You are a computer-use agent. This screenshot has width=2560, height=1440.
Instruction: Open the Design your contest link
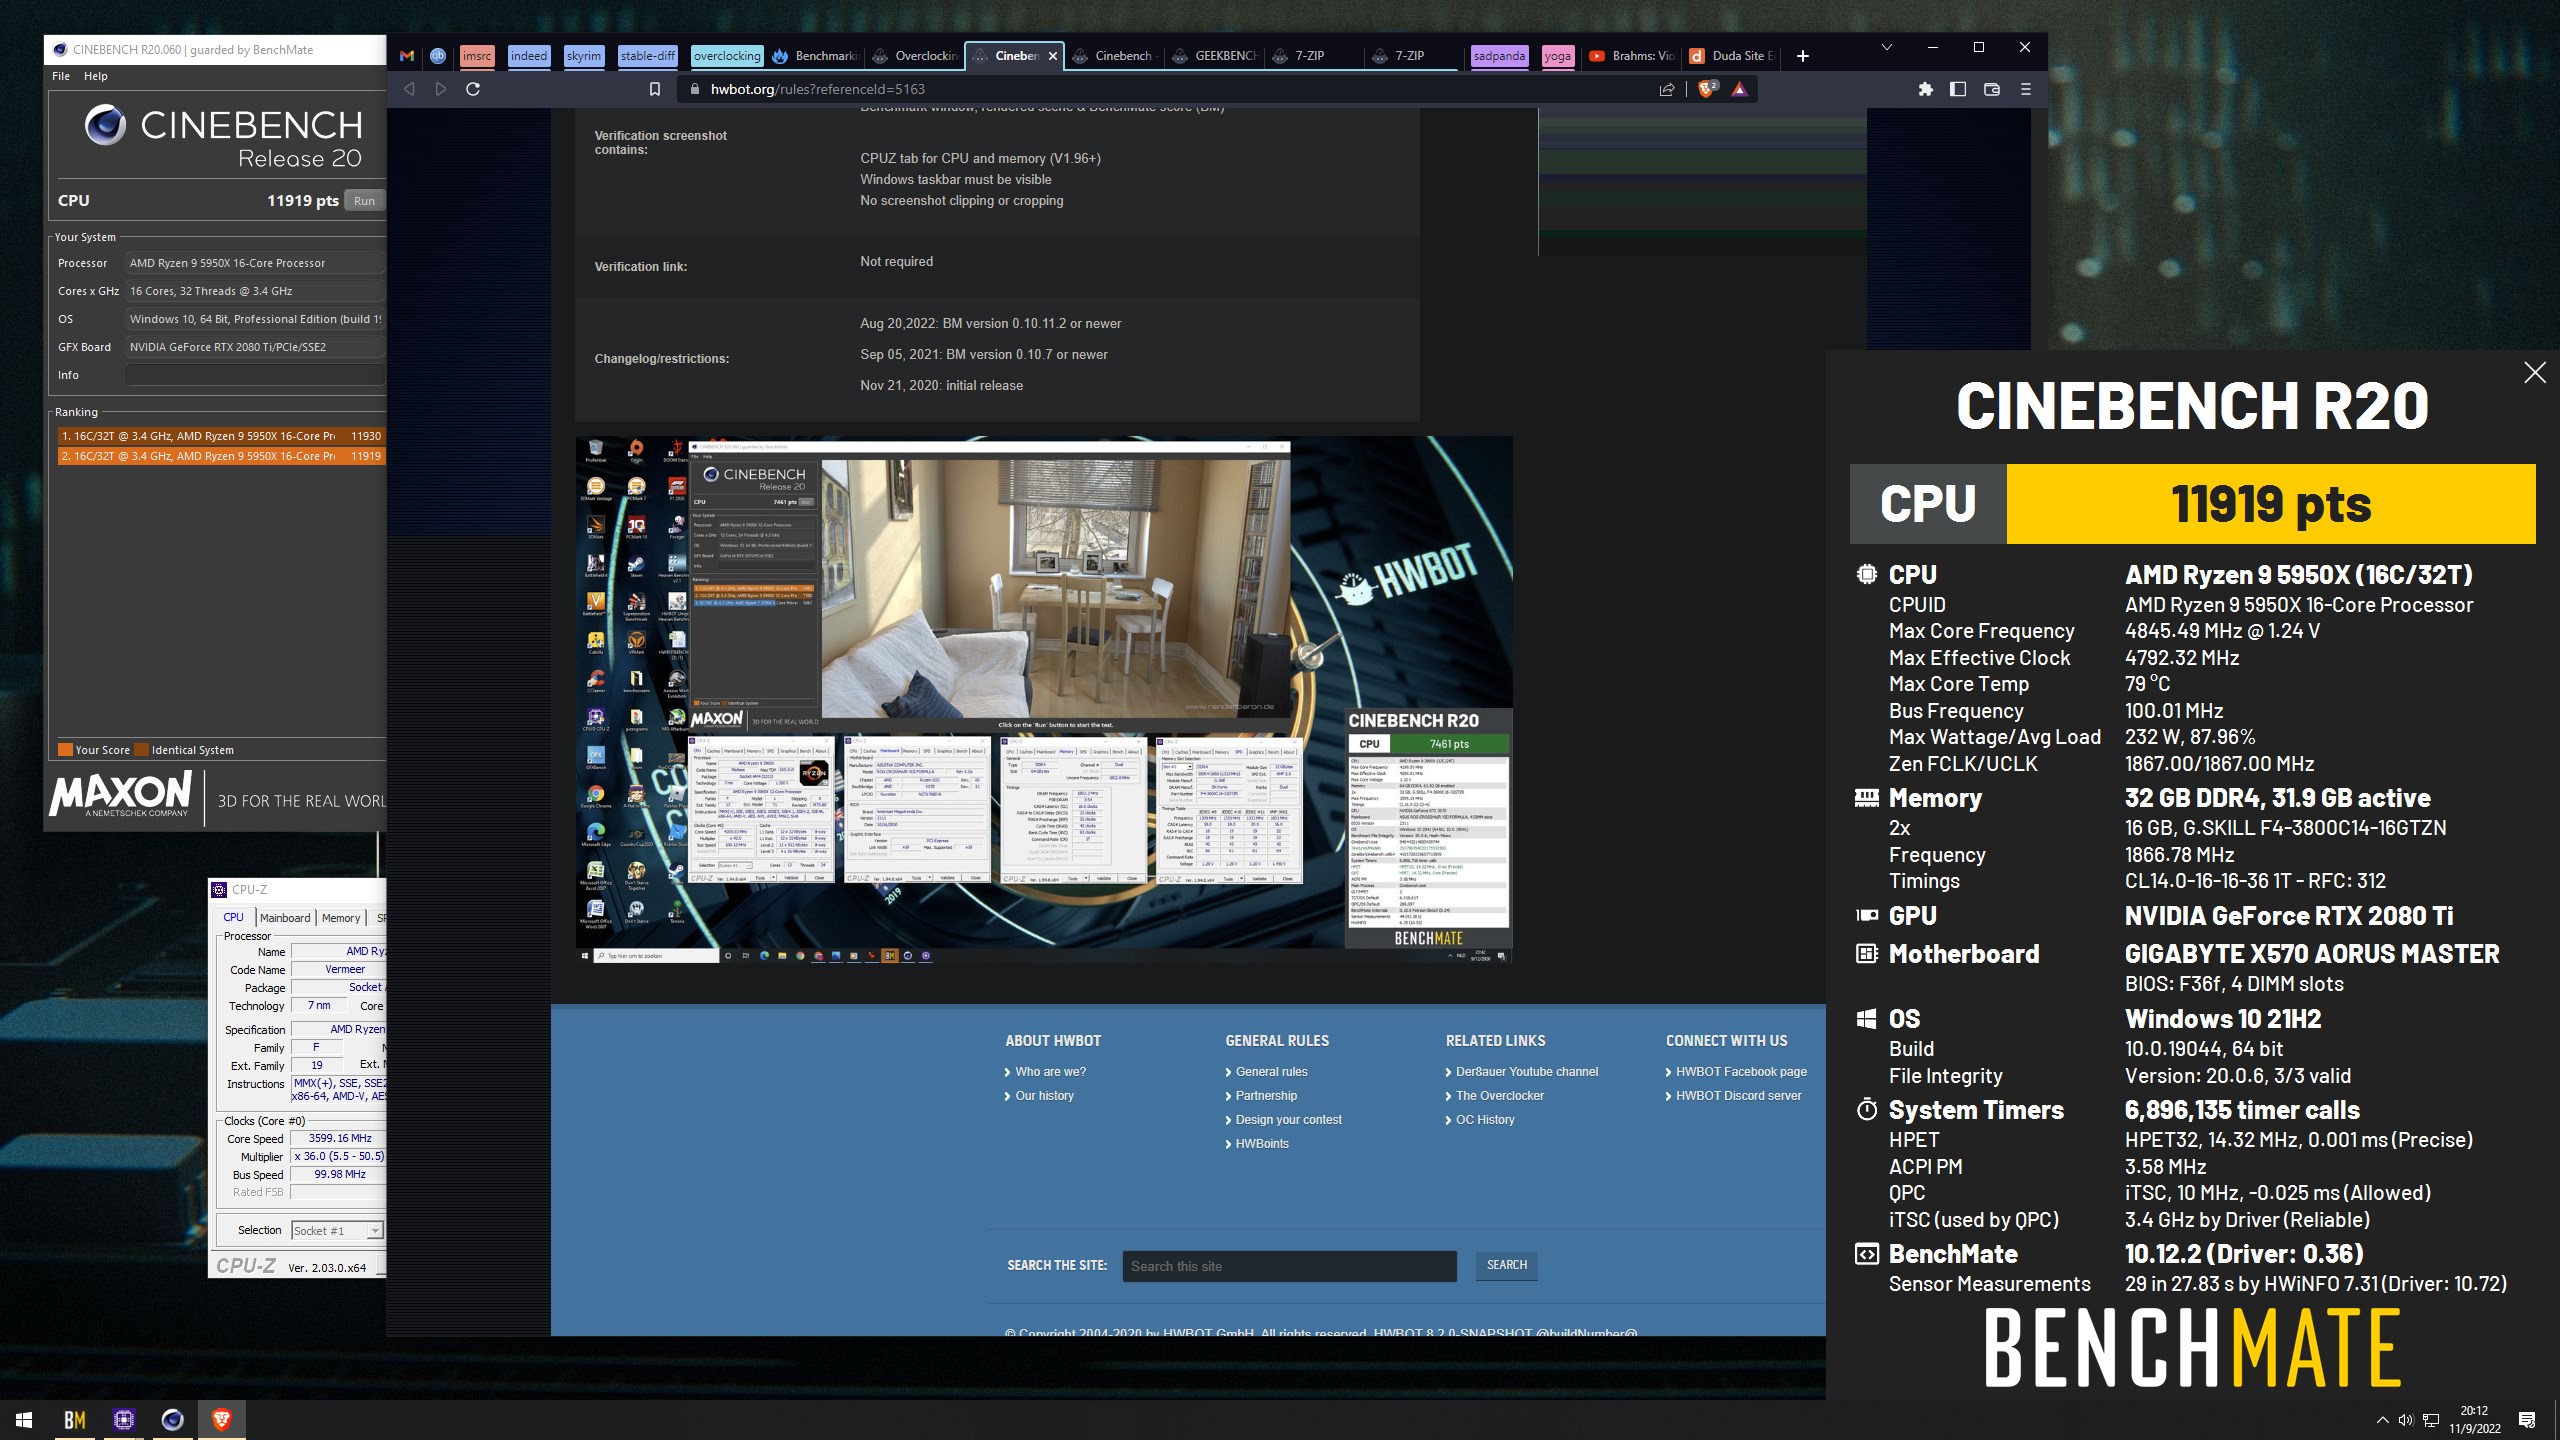(1289, 1120)
